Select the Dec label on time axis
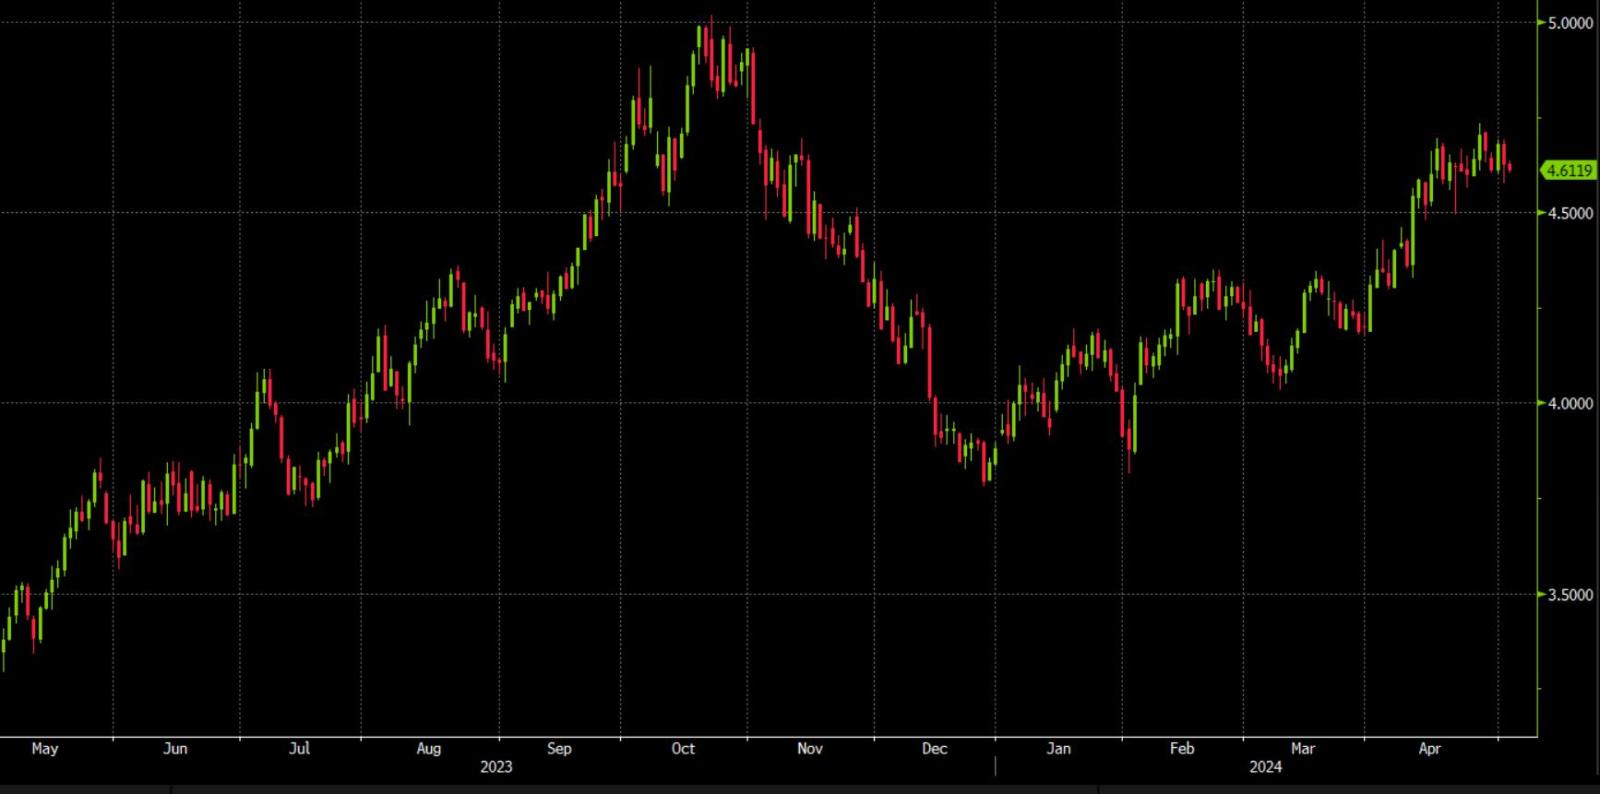The width and height of the screenshot is (1600, 794). (x=934, y=748)
